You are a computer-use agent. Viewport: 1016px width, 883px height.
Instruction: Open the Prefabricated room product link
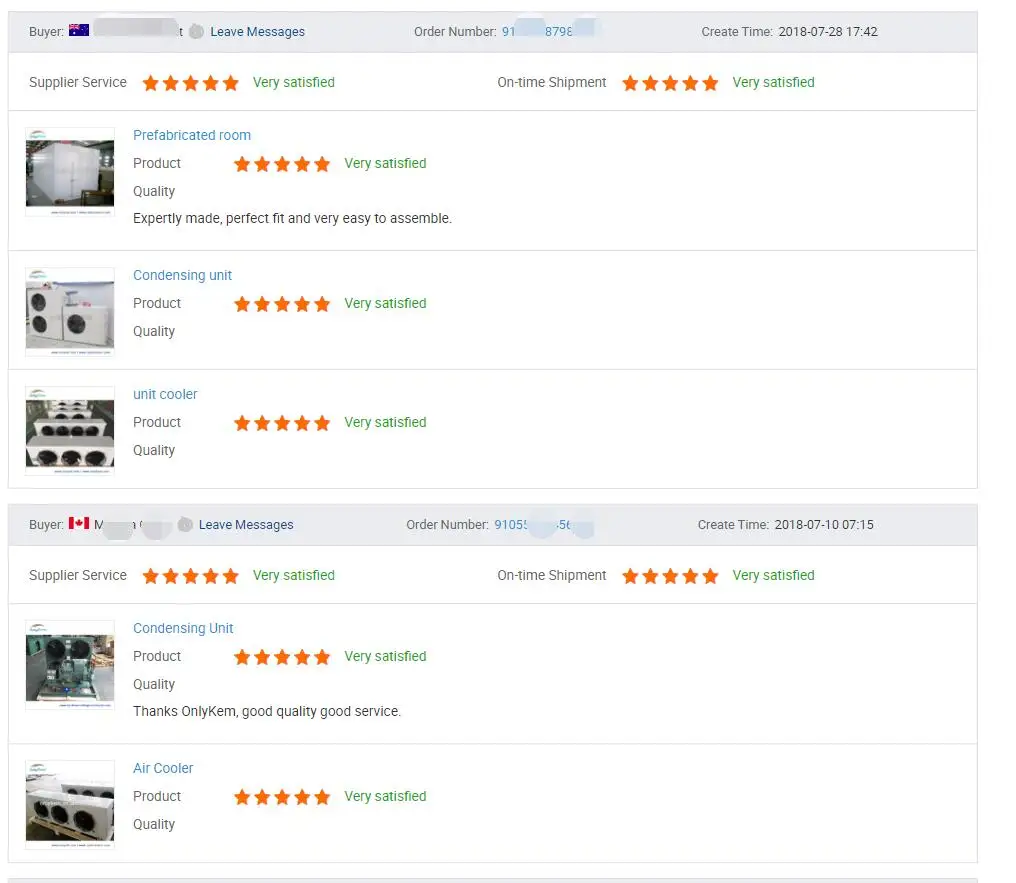click(x=192, y=135)
